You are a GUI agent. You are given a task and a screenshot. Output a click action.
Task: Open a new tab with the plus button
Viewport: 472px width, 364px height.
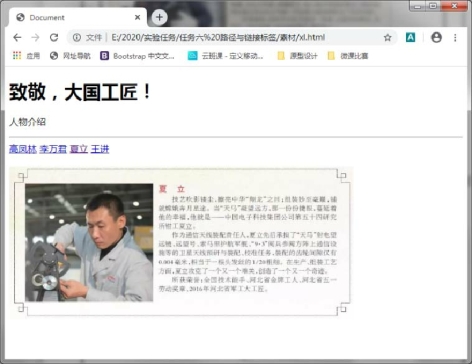[x=159, y=17]
